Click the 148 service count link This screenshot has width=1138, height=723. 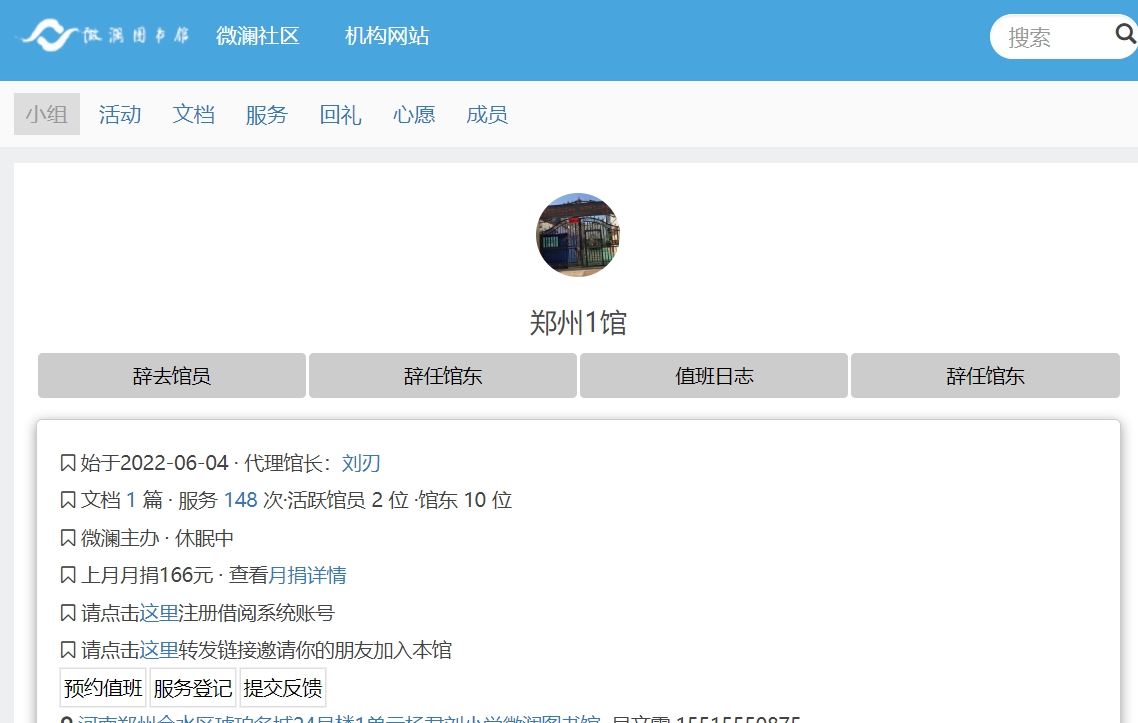pyautogui.click(x=240, y=500)
